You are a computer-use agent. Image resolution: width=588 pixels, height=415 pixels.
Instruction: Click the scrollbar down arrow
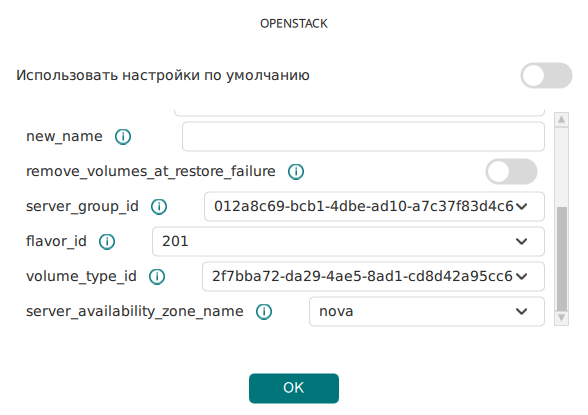point(561,318)
